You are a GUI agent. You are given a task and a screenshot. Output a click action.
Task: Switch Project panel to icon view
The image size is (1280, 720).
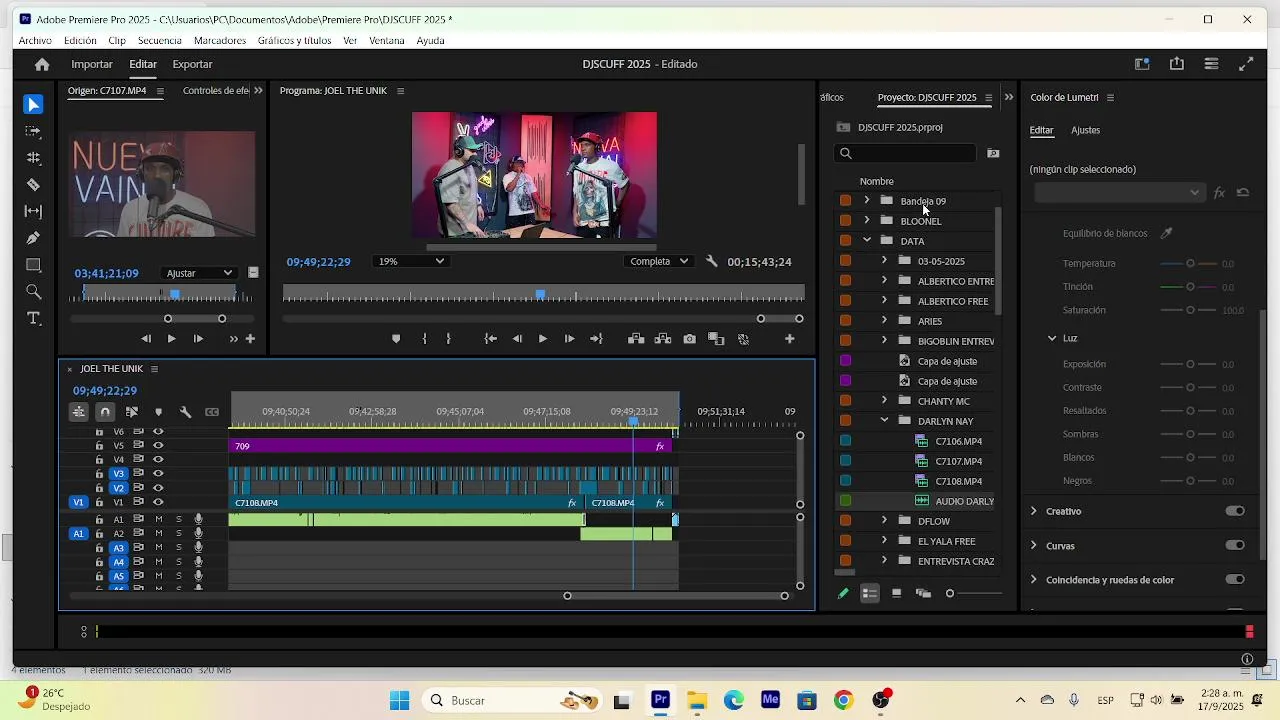click(x=897, y=593)
